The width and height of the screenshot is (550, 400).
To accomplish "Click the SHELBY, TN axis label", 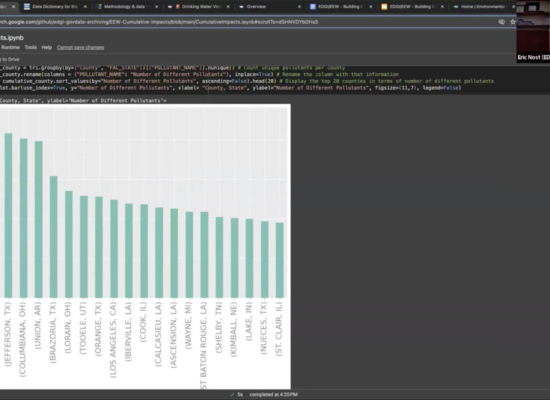I will click(219, 327).
